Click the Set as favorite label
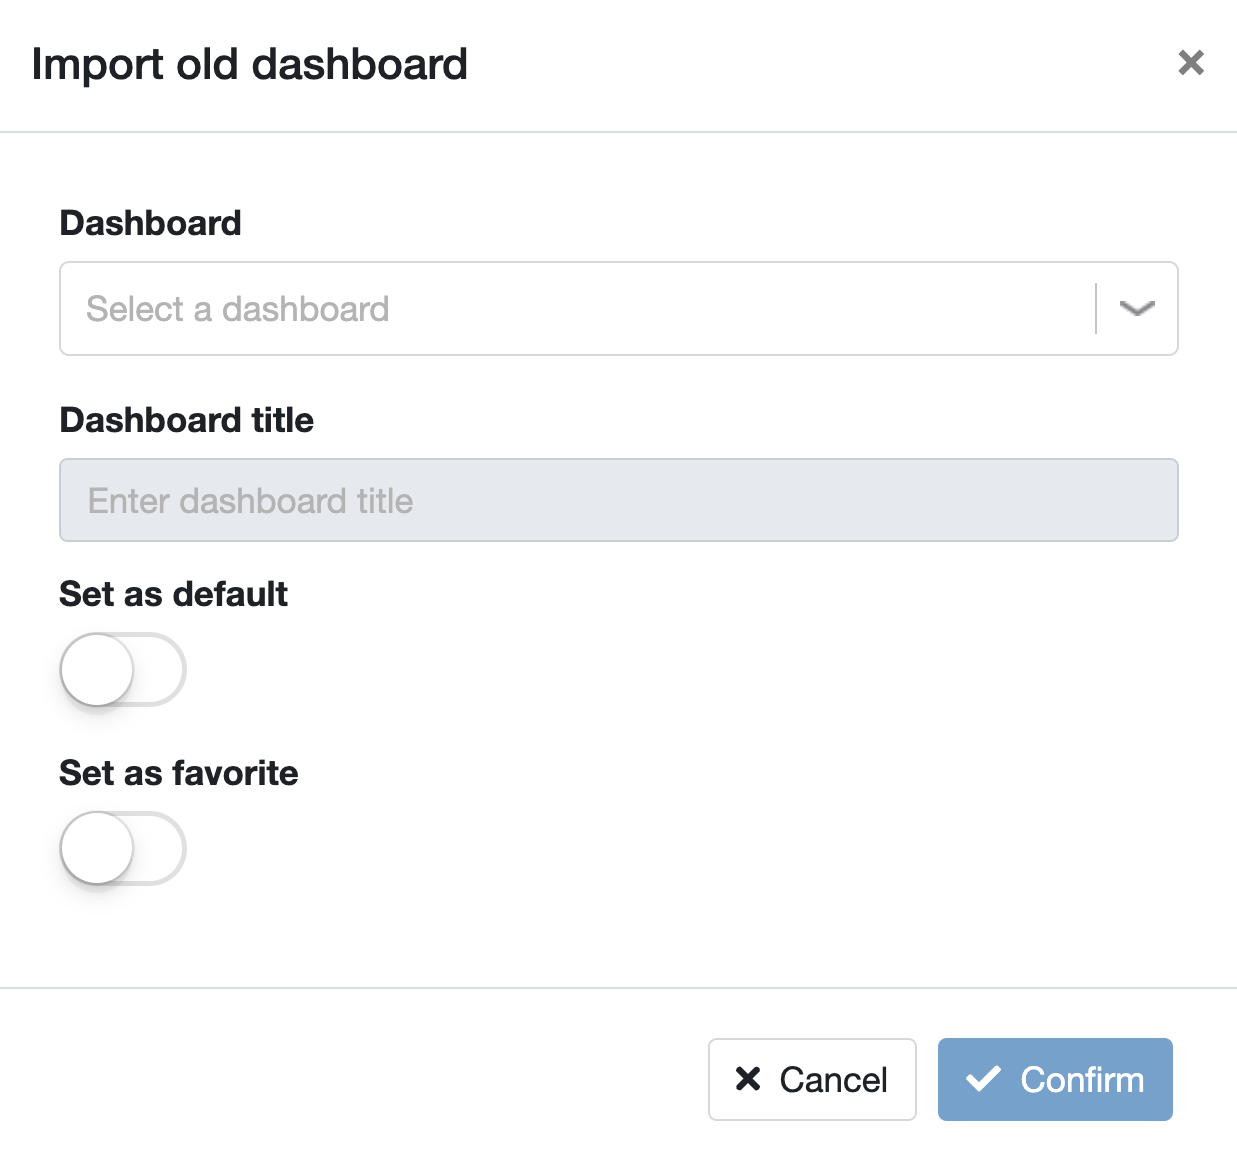 179,773
